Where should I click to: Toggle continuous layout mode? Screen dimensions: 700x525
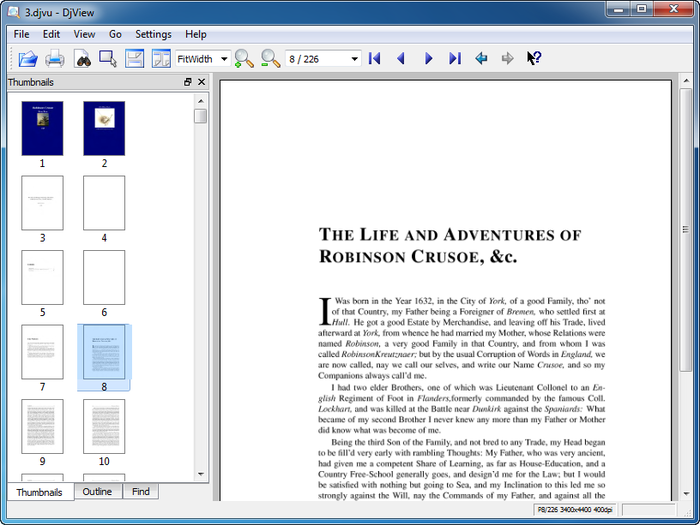tap(134, 58)
